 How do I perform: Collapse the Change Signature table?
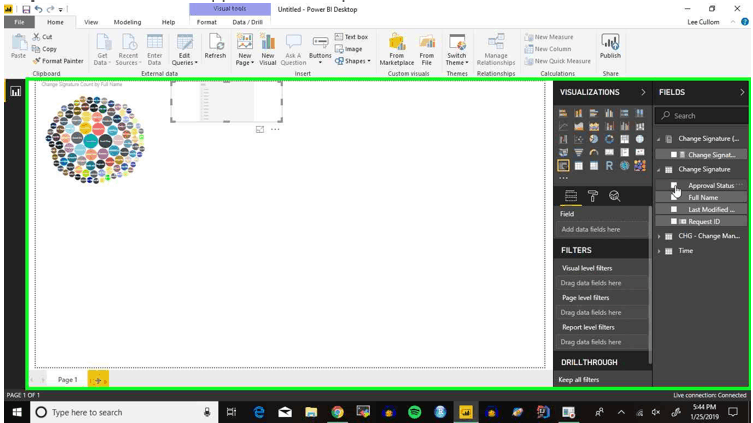pyautogui.click(x=659, y=169)
